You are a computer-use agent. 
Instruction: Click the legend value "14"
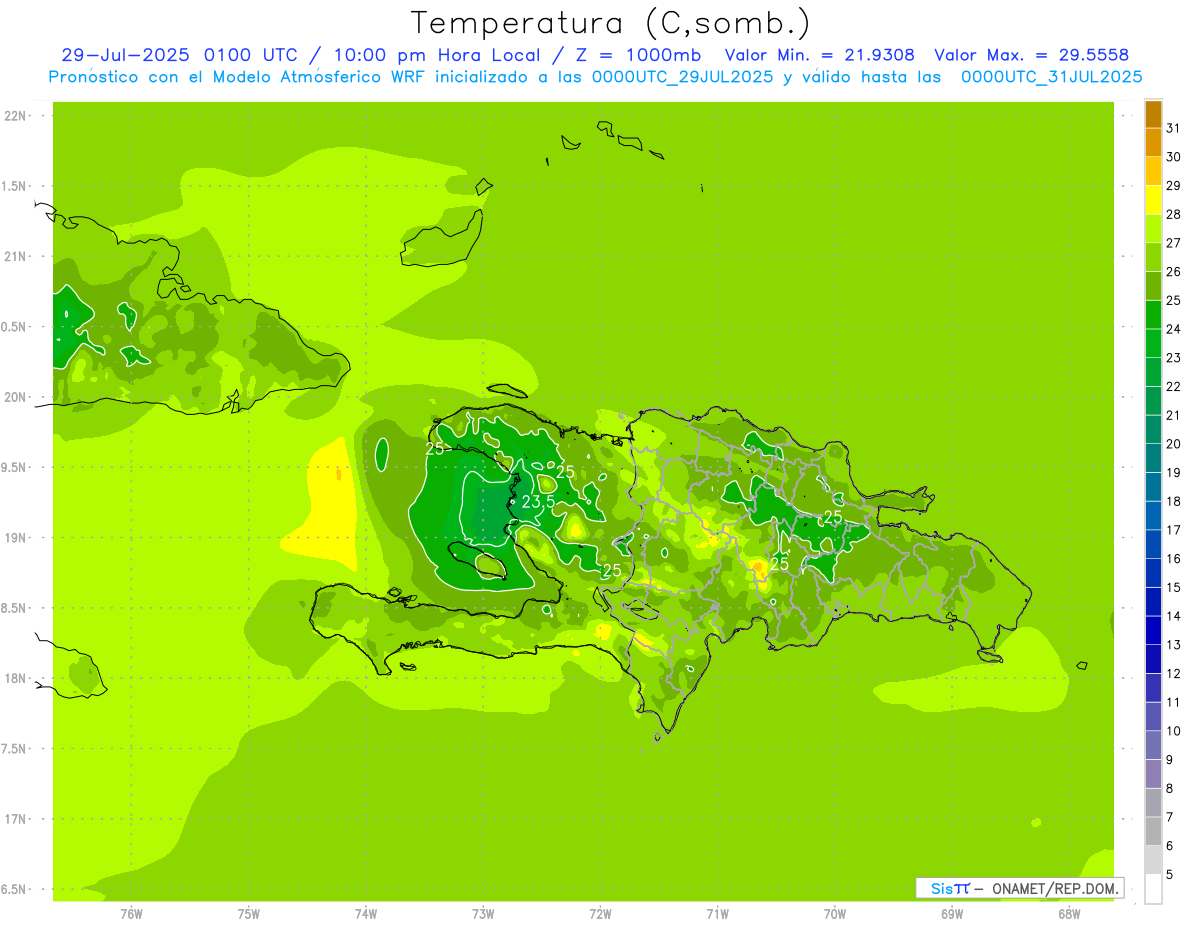[1173, 616]
